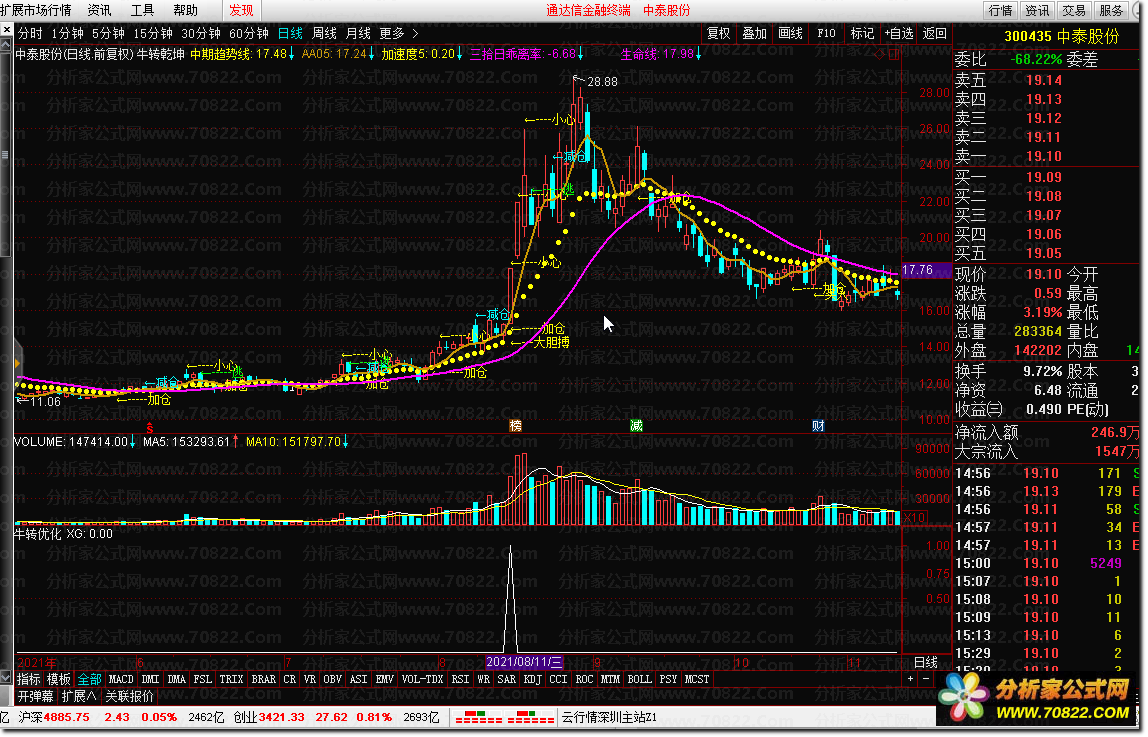Switch indicator to KDJ
This screenshot has width=1148, height=737.
pyautogui.click(x=532, y=678)
